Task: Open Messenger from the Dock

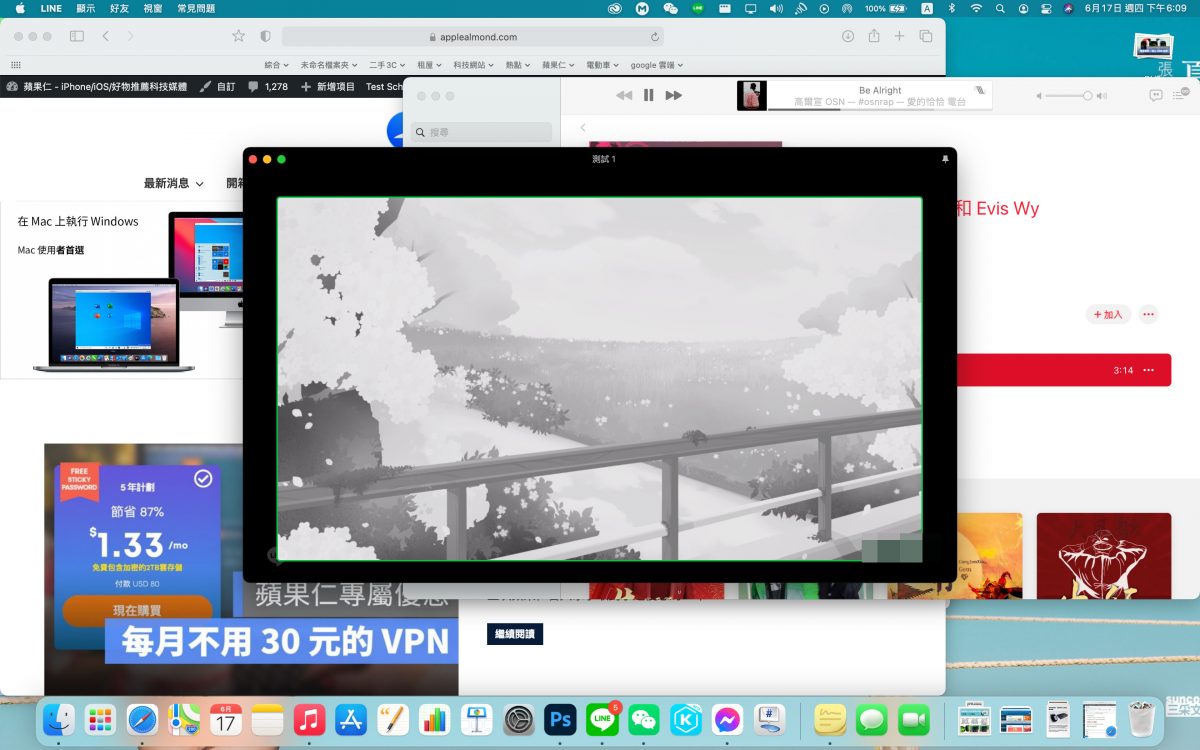Action: [727, 719]
